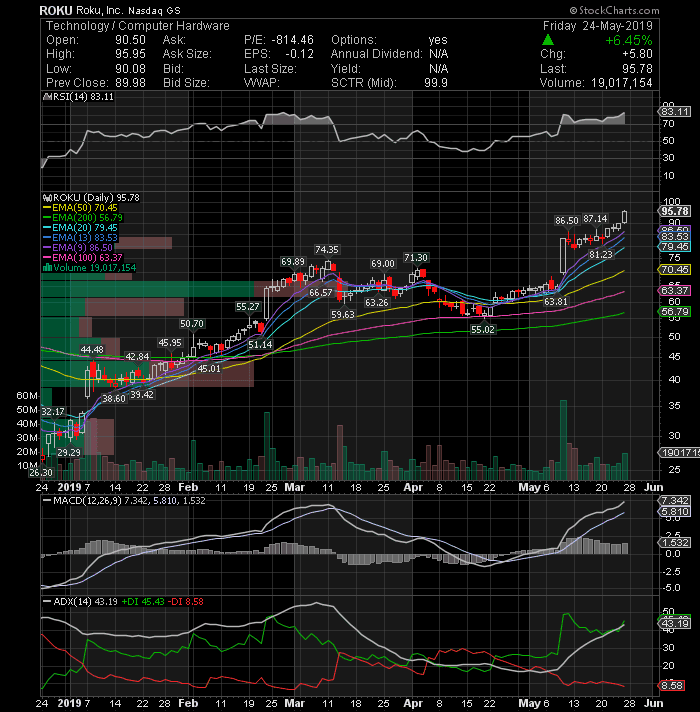
Task: Select the Last value 95.78 in header
Action: tap(637, 69)
